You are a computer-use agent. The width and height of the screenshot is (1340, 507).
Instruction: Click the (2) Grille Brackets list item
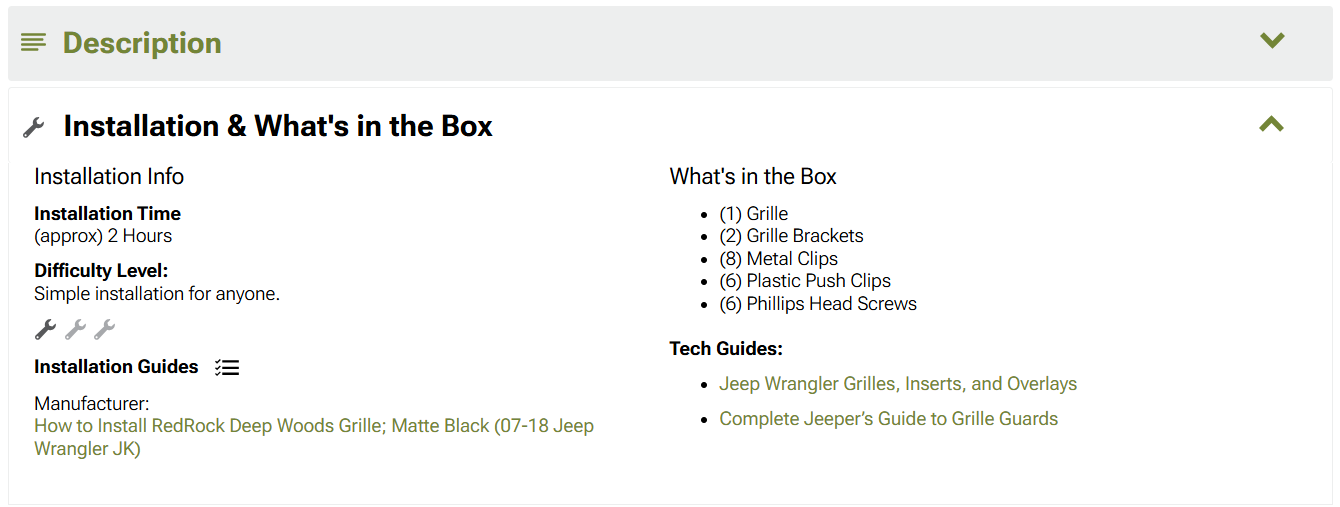(791, 236)
